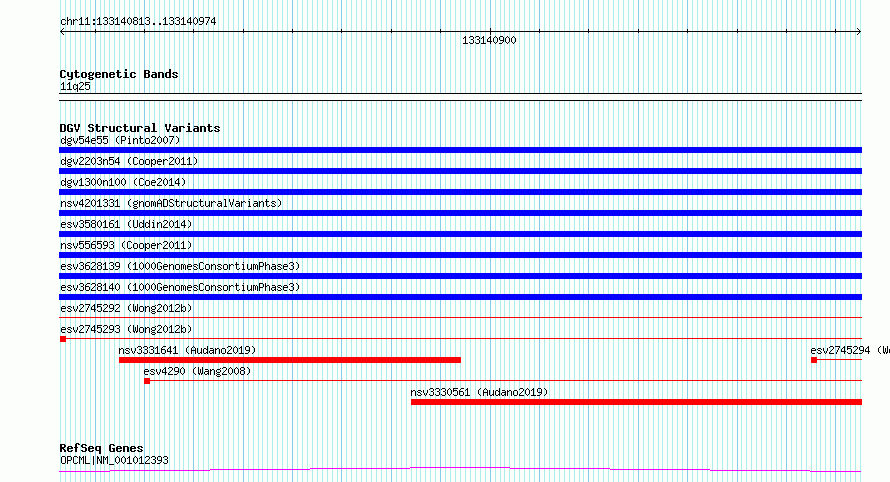Click the red square marker under esv2745294
Screen dimensions: 890x482
[814, 360]
